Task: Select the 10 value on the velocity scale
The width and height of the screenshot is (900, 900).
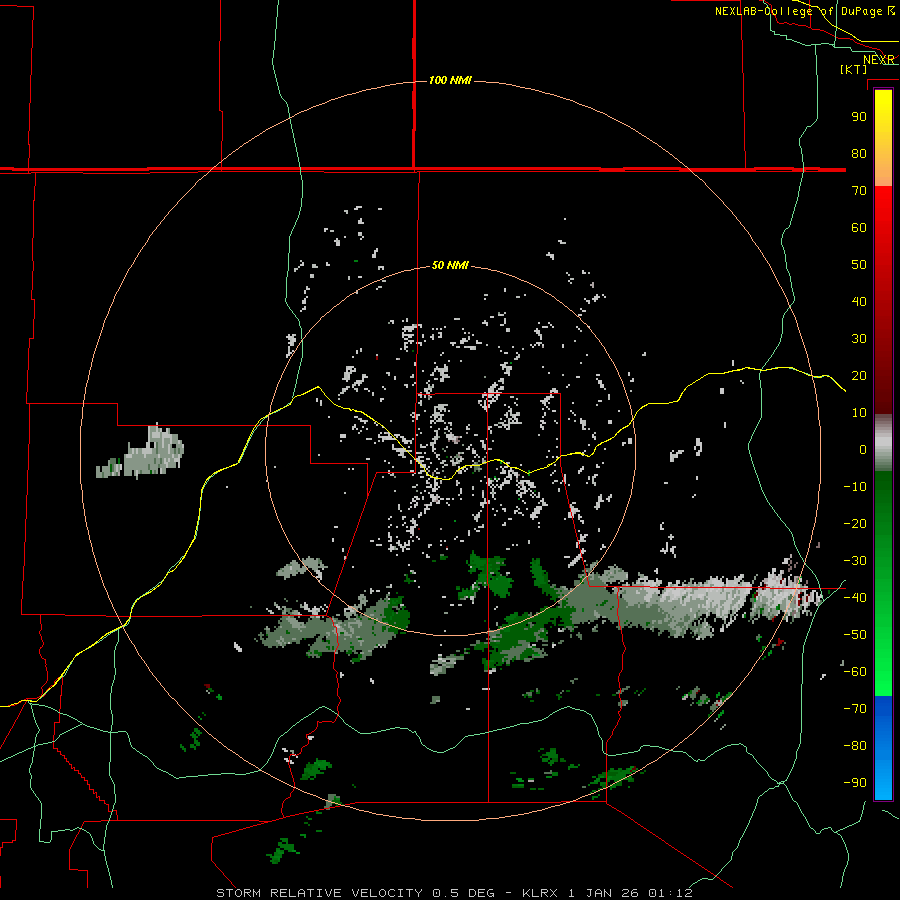Action: pyautogui.click(x=859, y=413)
